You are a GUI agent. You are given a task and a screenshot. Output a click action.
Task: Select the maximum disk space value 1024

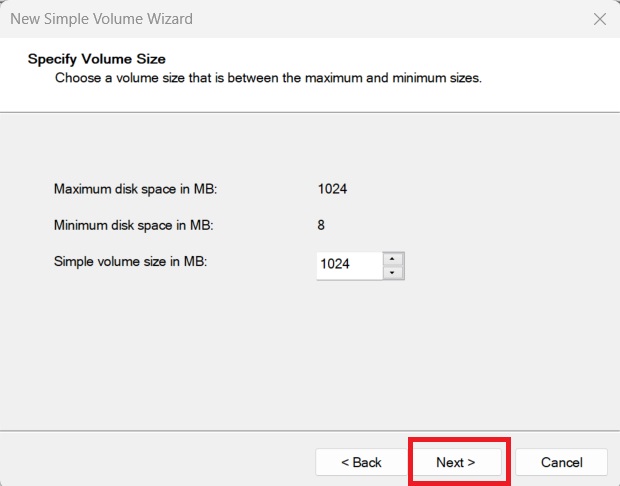332,188
